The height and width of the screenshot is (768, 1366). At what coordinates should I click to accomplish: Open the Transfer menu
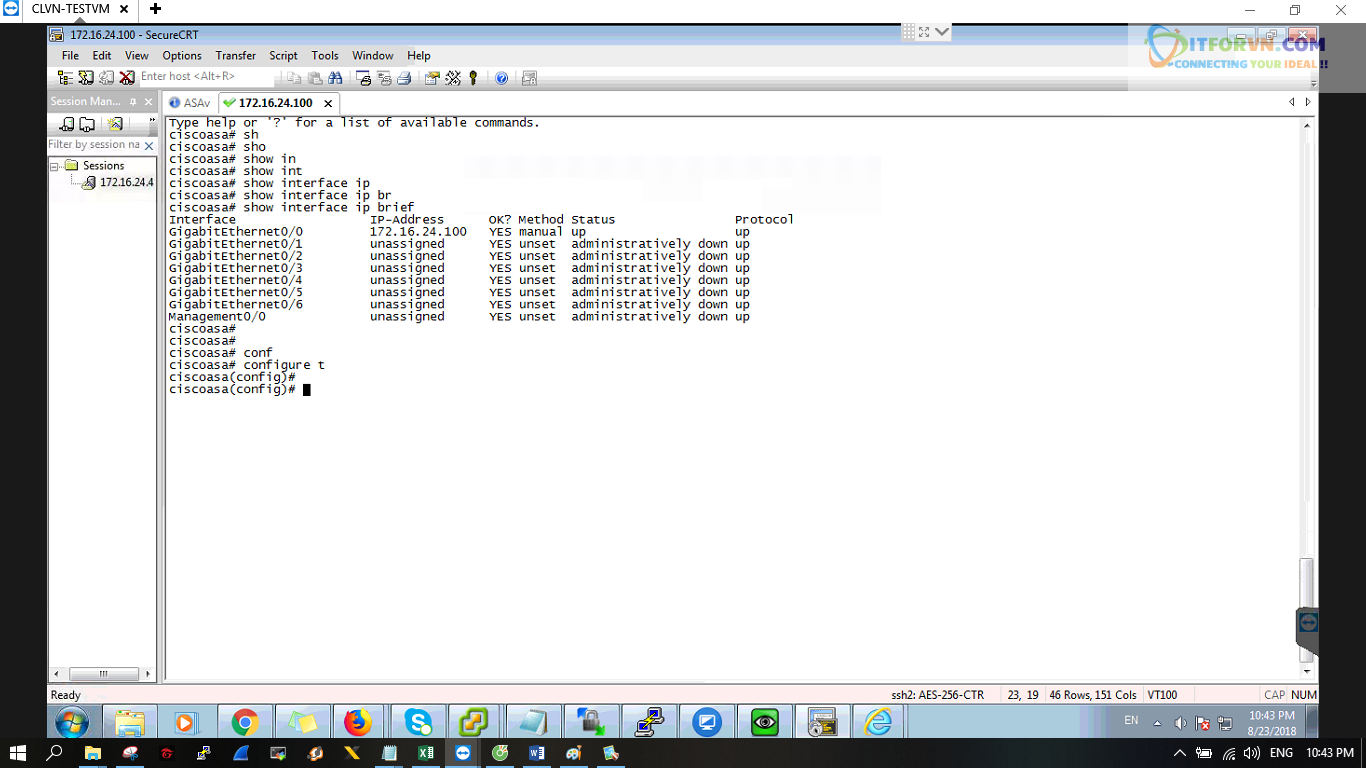coord(235,56)
